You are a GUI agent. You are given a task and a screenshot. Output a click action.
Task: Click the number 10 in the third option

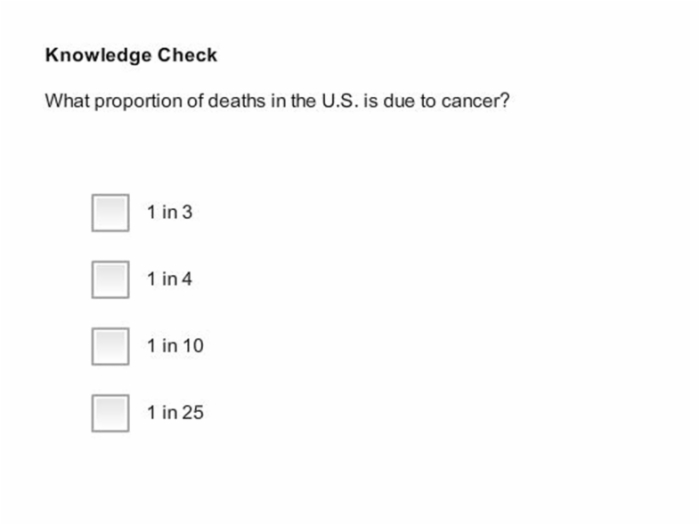point(193,346)
